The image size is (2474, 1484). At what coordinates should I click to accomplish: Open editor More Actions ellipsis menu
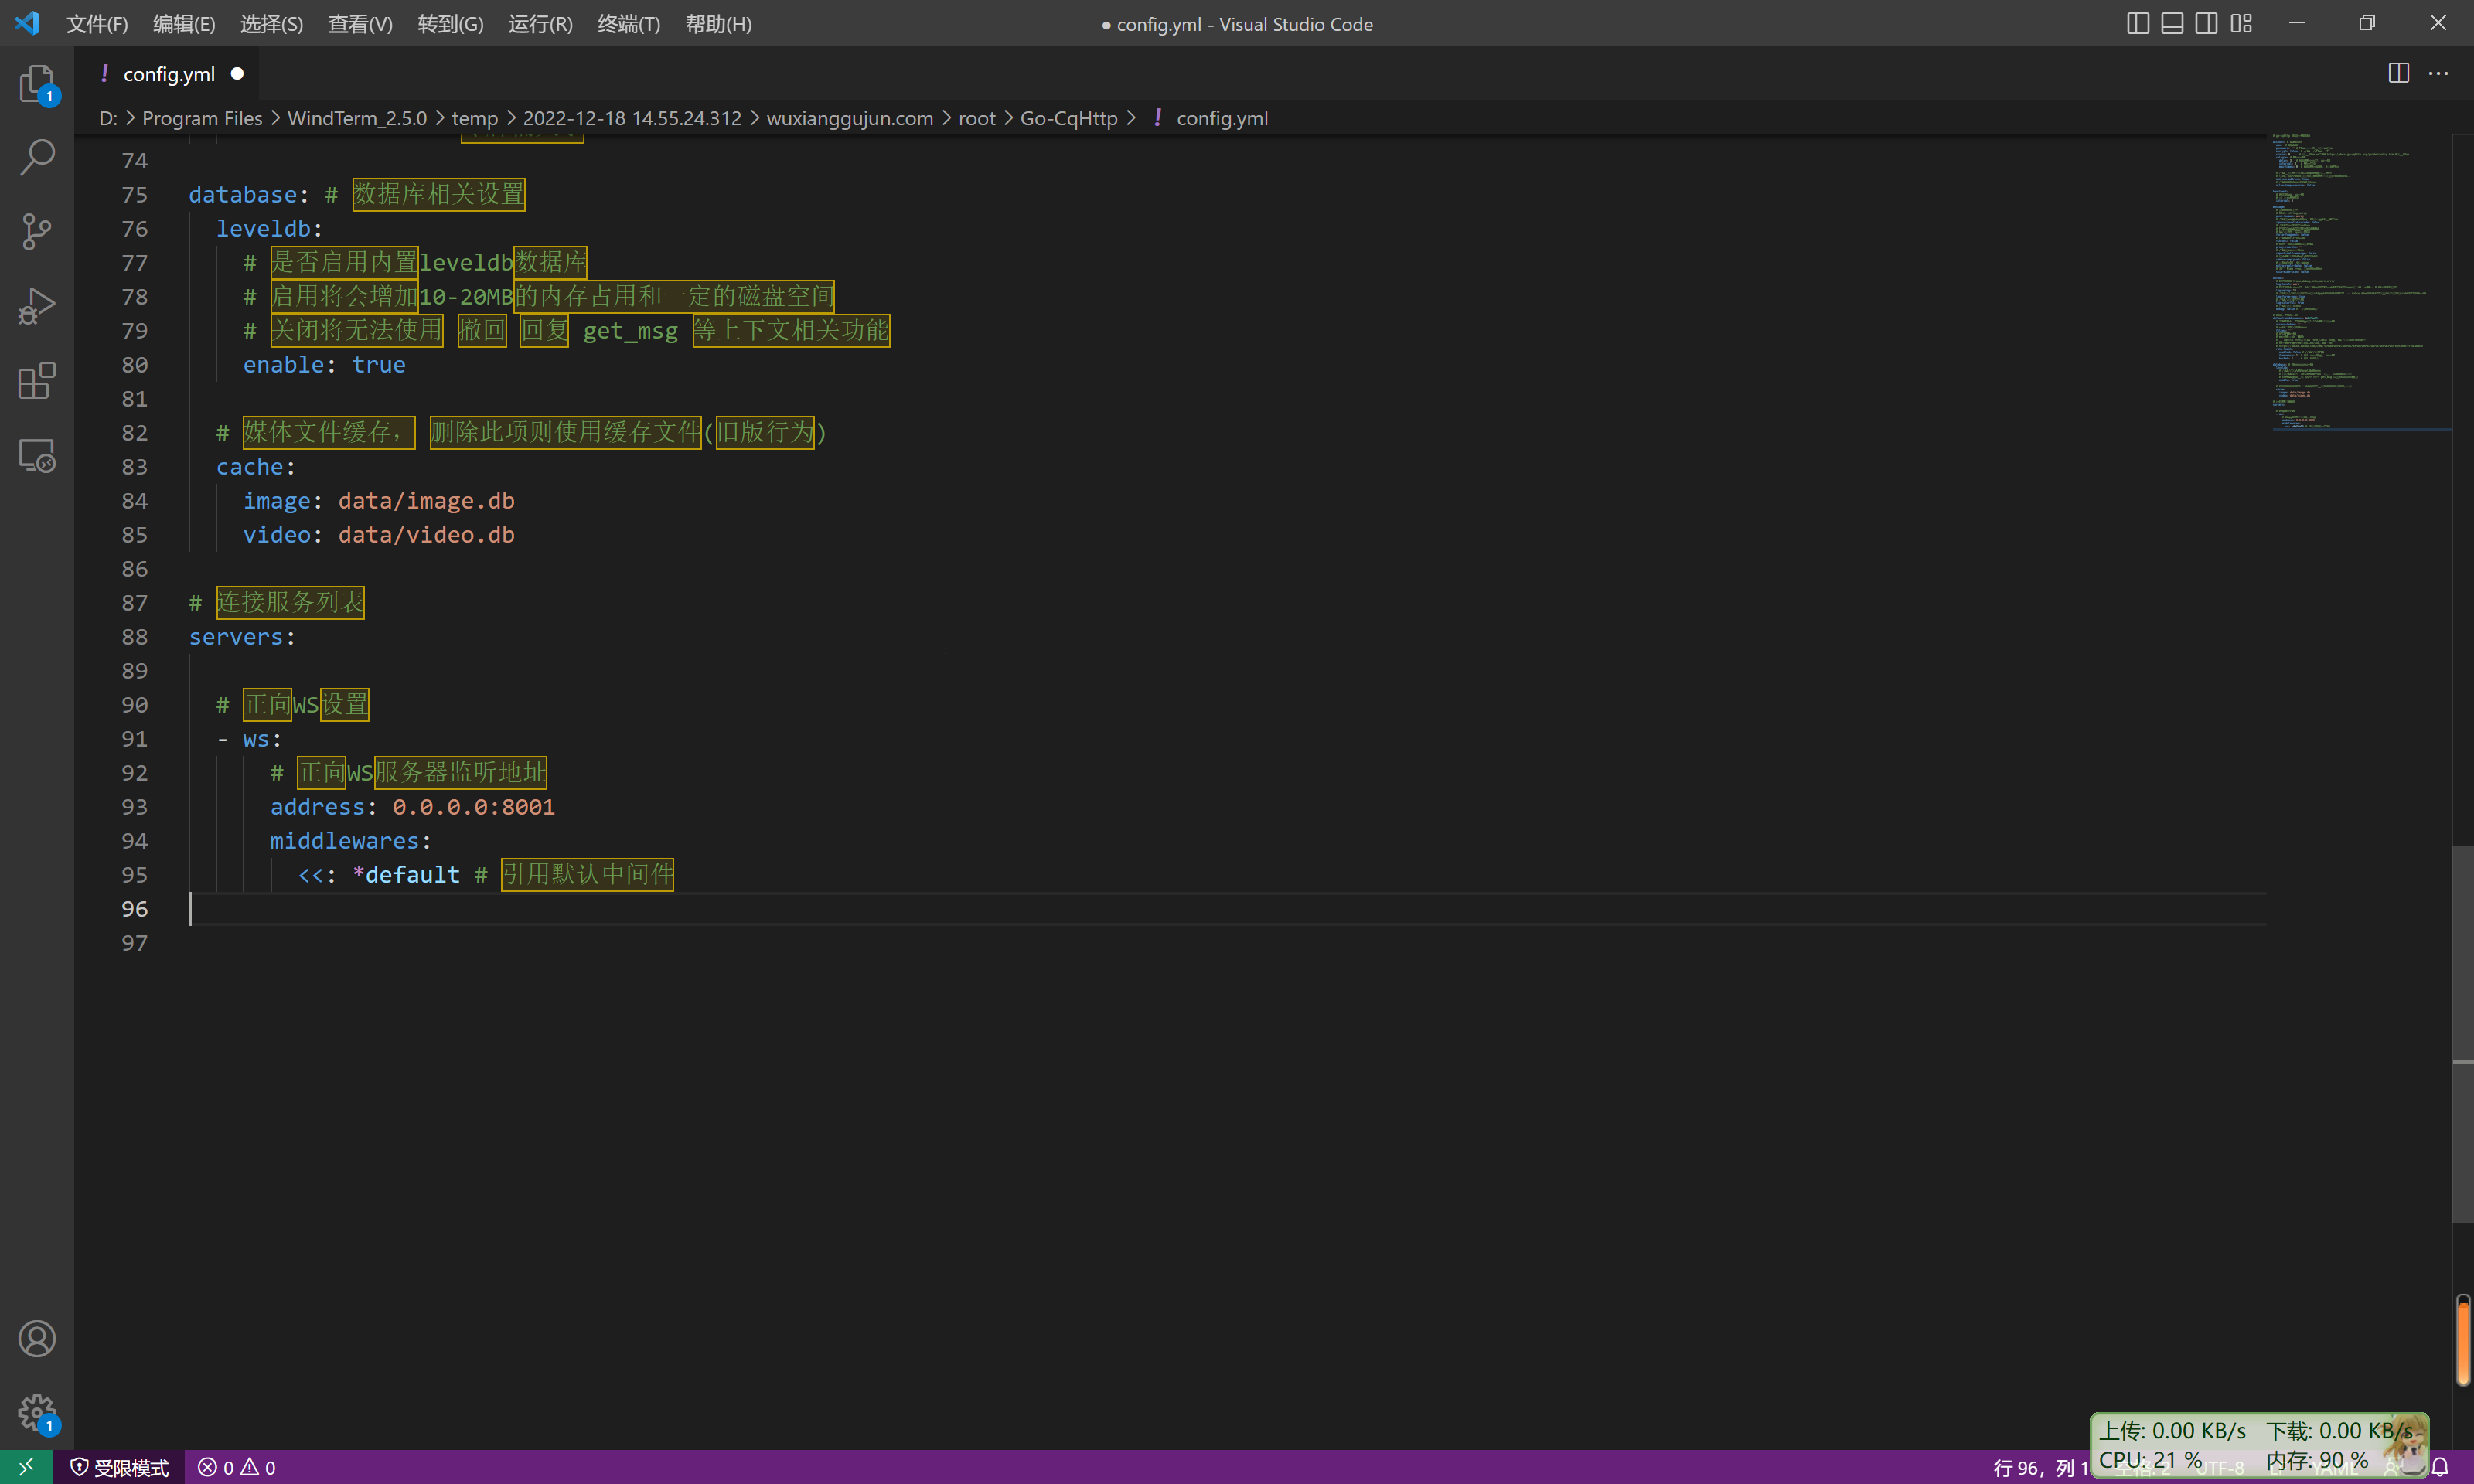tap(2439, 73)
